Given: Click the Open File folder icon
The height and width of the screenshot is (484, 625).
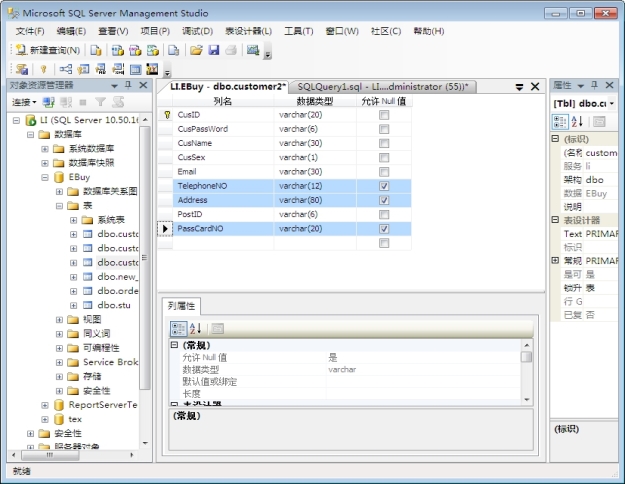Looking at the screenshot, I should (197, 50).
